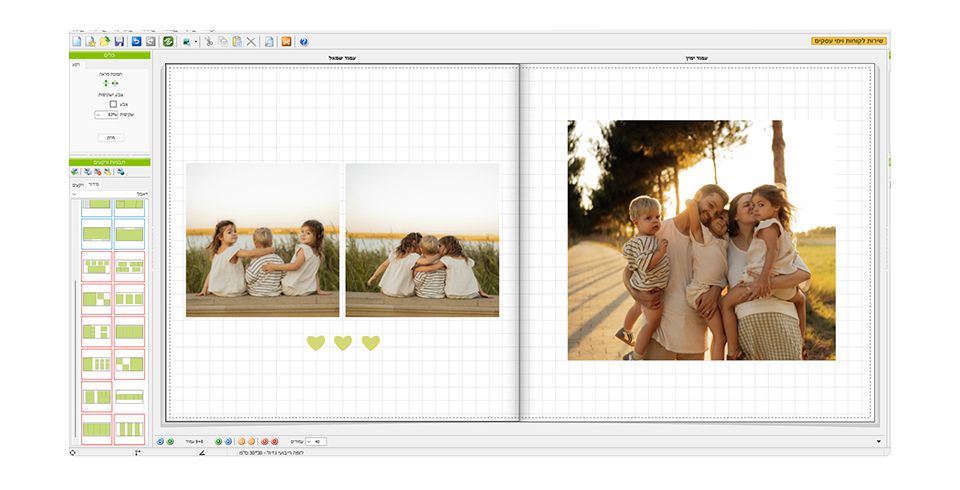Click the first orange round button
This screenshot has width=960, height=490.
click(241, 442)
